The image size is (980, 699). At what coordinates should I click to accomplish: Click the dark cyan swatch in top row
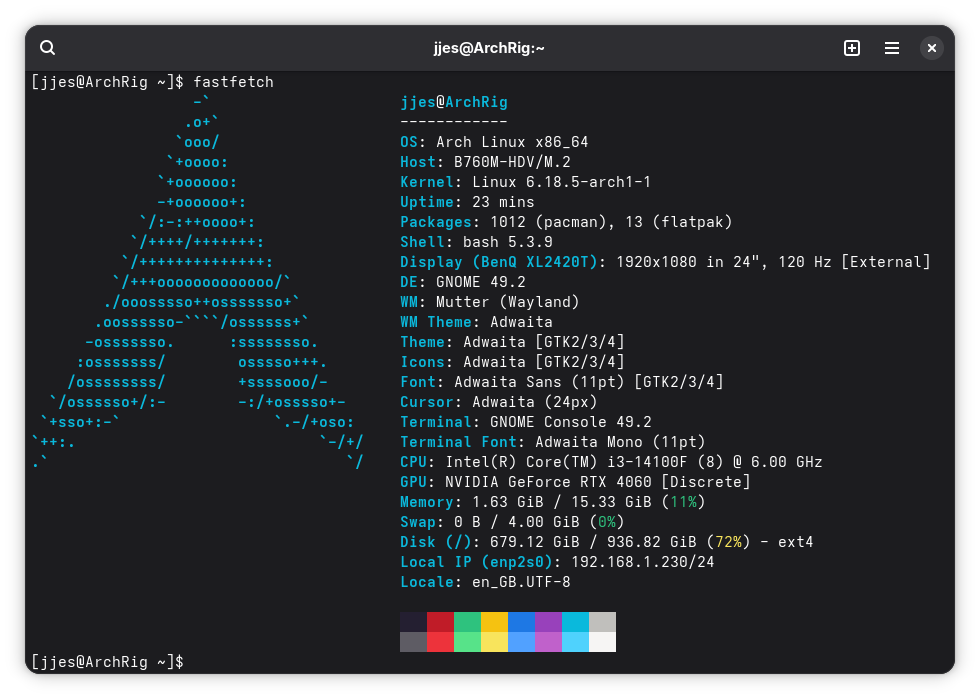(575, 622)
